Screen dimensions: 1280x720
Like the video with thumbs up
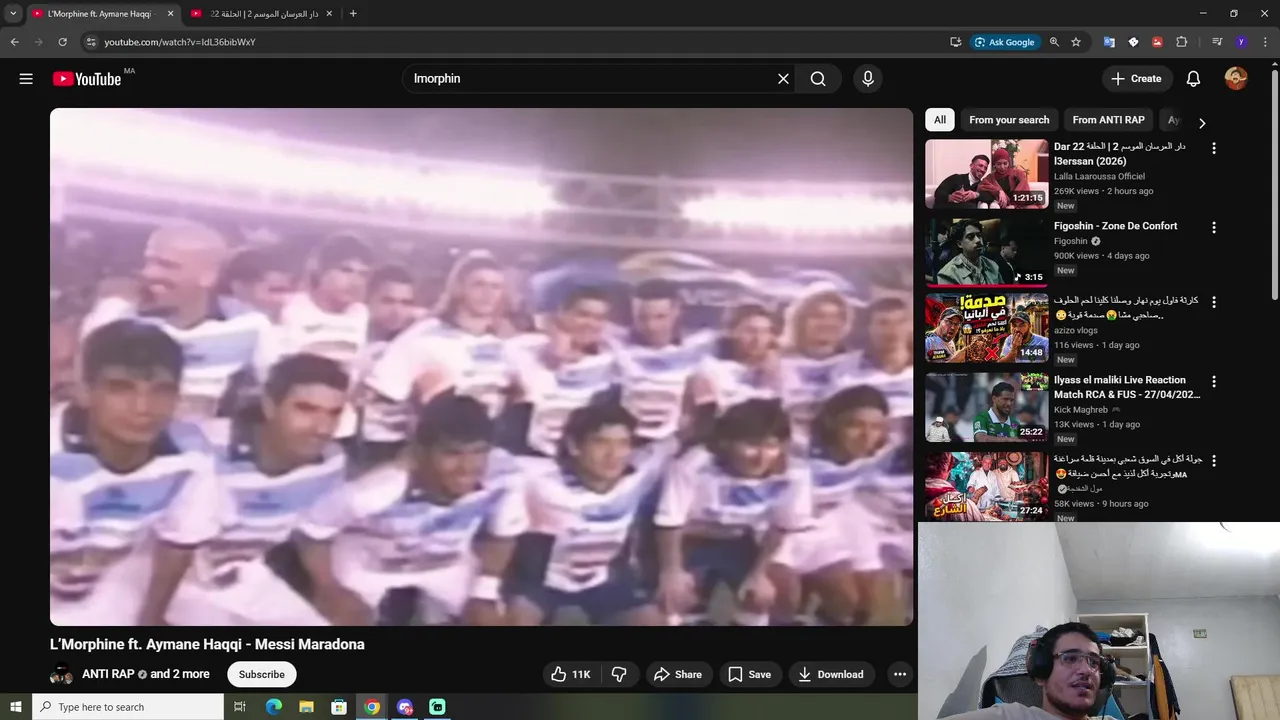(570, 674)
